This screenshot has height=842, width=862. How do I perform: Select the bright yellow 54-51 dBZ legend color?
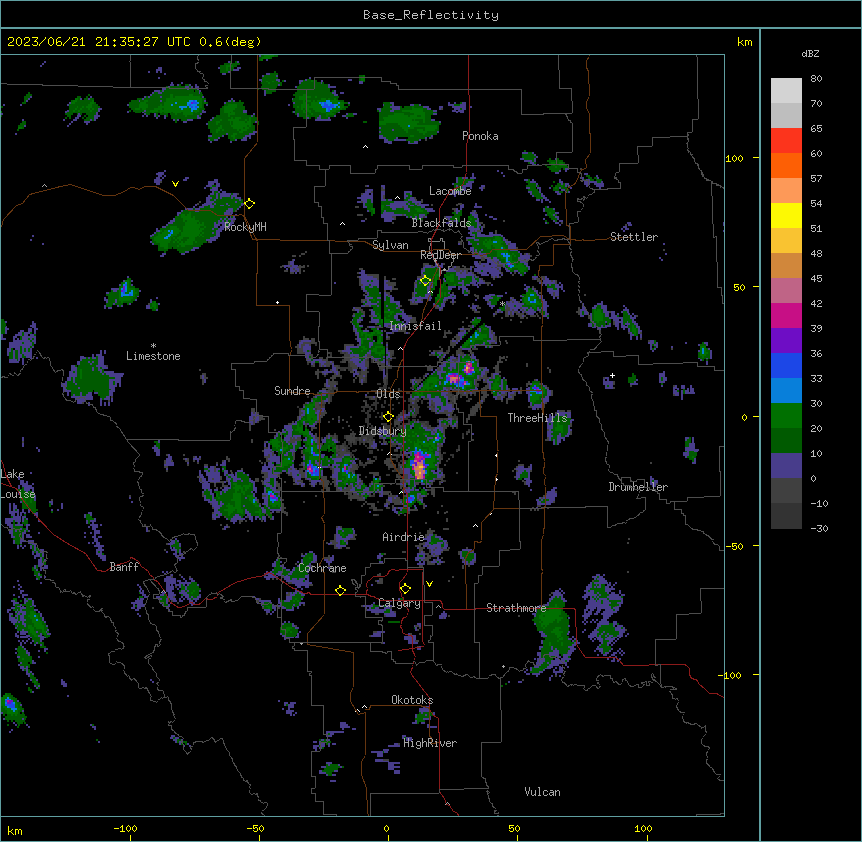[786, 215]
